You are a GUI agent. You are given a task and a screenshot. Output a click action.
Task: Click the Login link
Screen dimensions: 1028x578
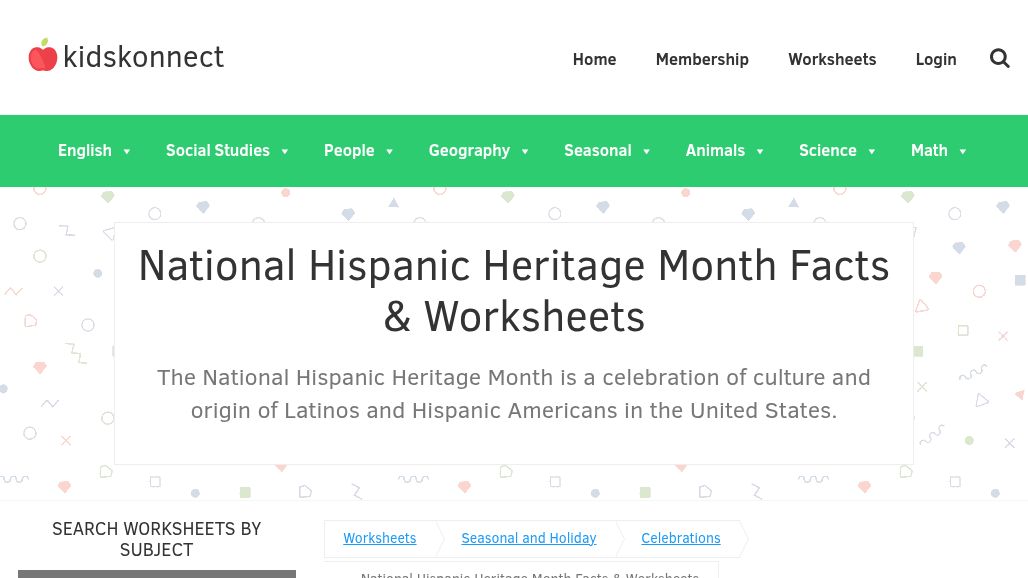[x=935, y=59]
